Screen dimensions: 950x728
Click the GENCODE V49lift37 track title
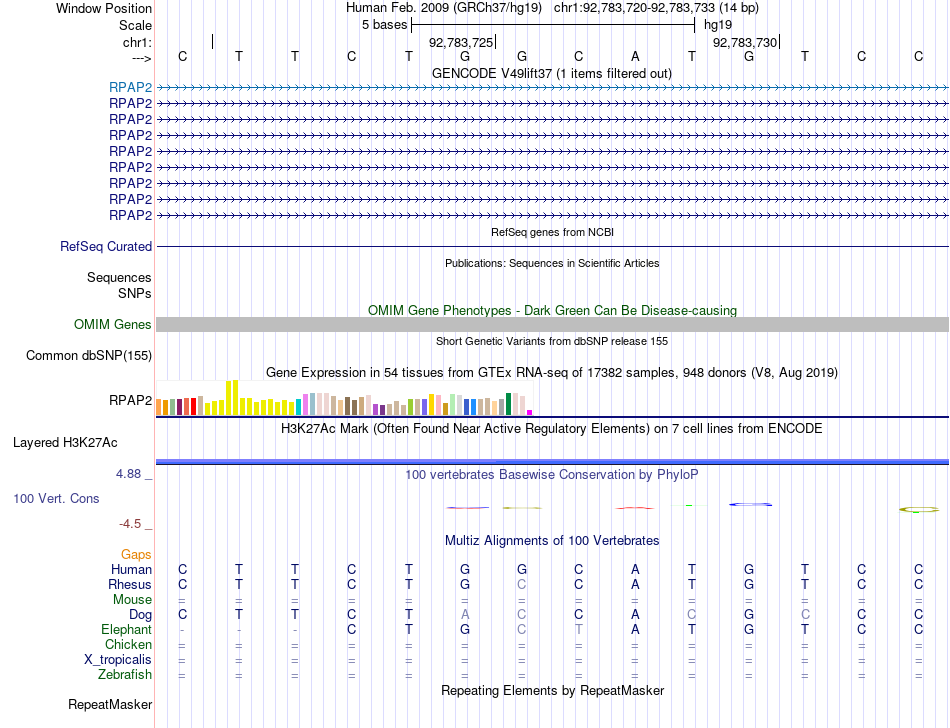(552, 73)
